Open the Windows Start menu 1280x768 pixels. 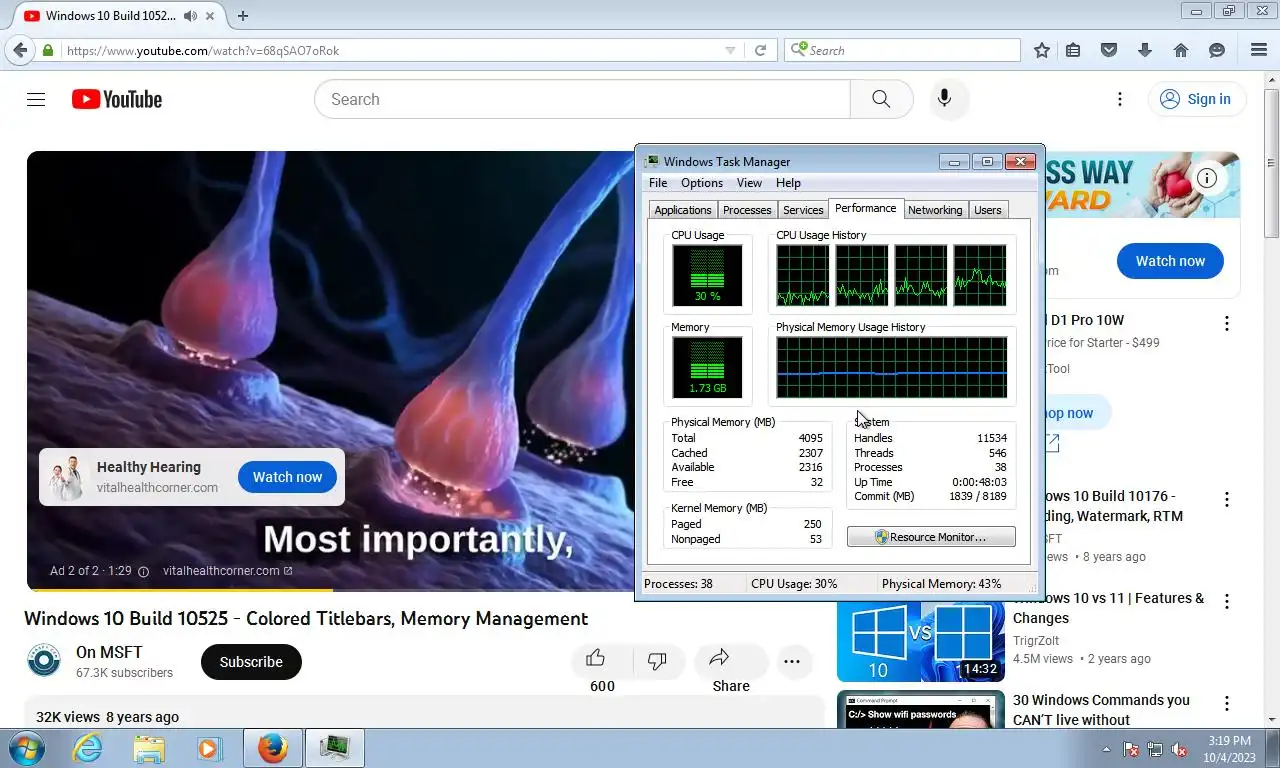point(27,748)
